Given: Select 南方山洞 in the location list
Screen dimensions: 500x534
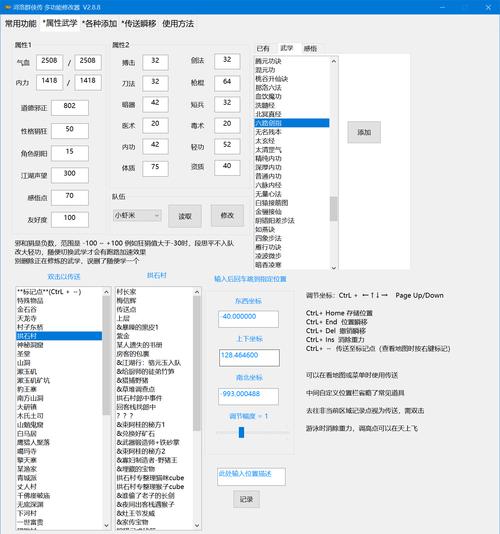Looking at the screenshot, I should point(59,398).
